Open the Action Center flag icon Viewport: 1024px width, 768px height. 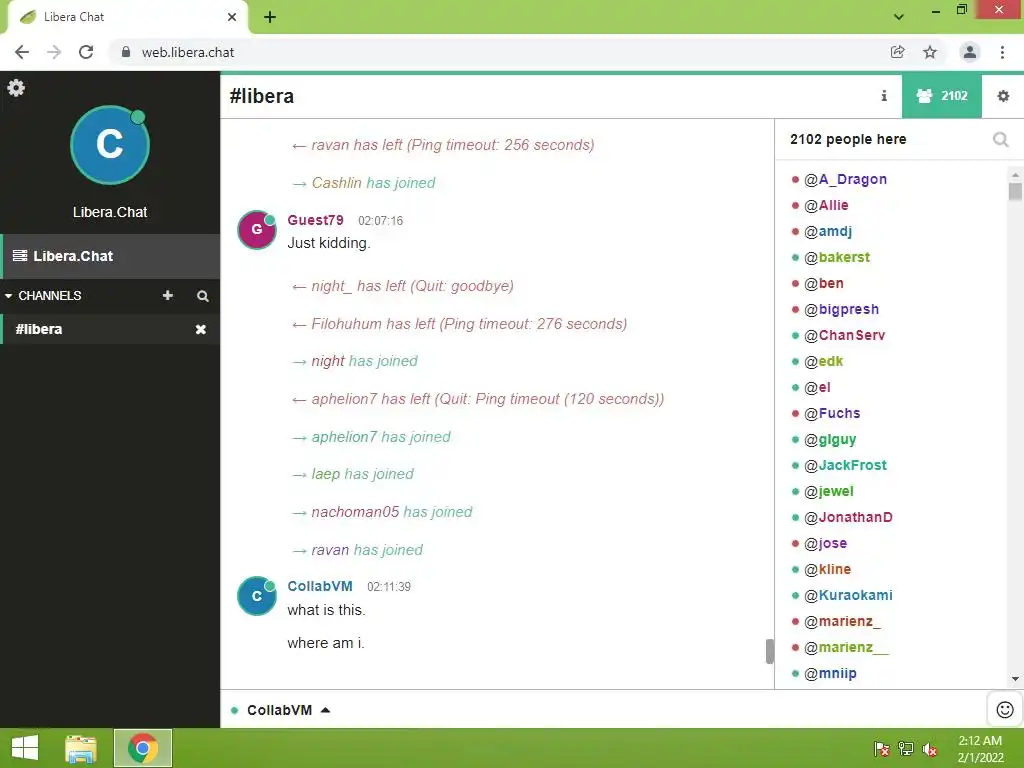[882, 749]
